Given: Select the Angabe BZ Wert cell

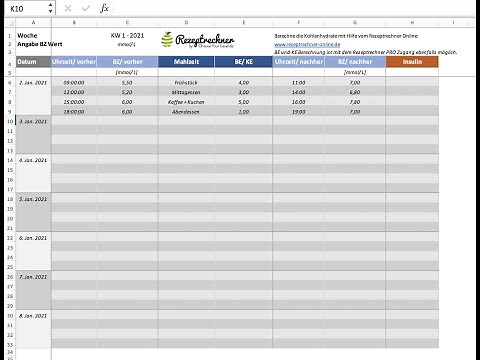Looking at the screenshot, I should pyautogui.click(x=34, y=44).
